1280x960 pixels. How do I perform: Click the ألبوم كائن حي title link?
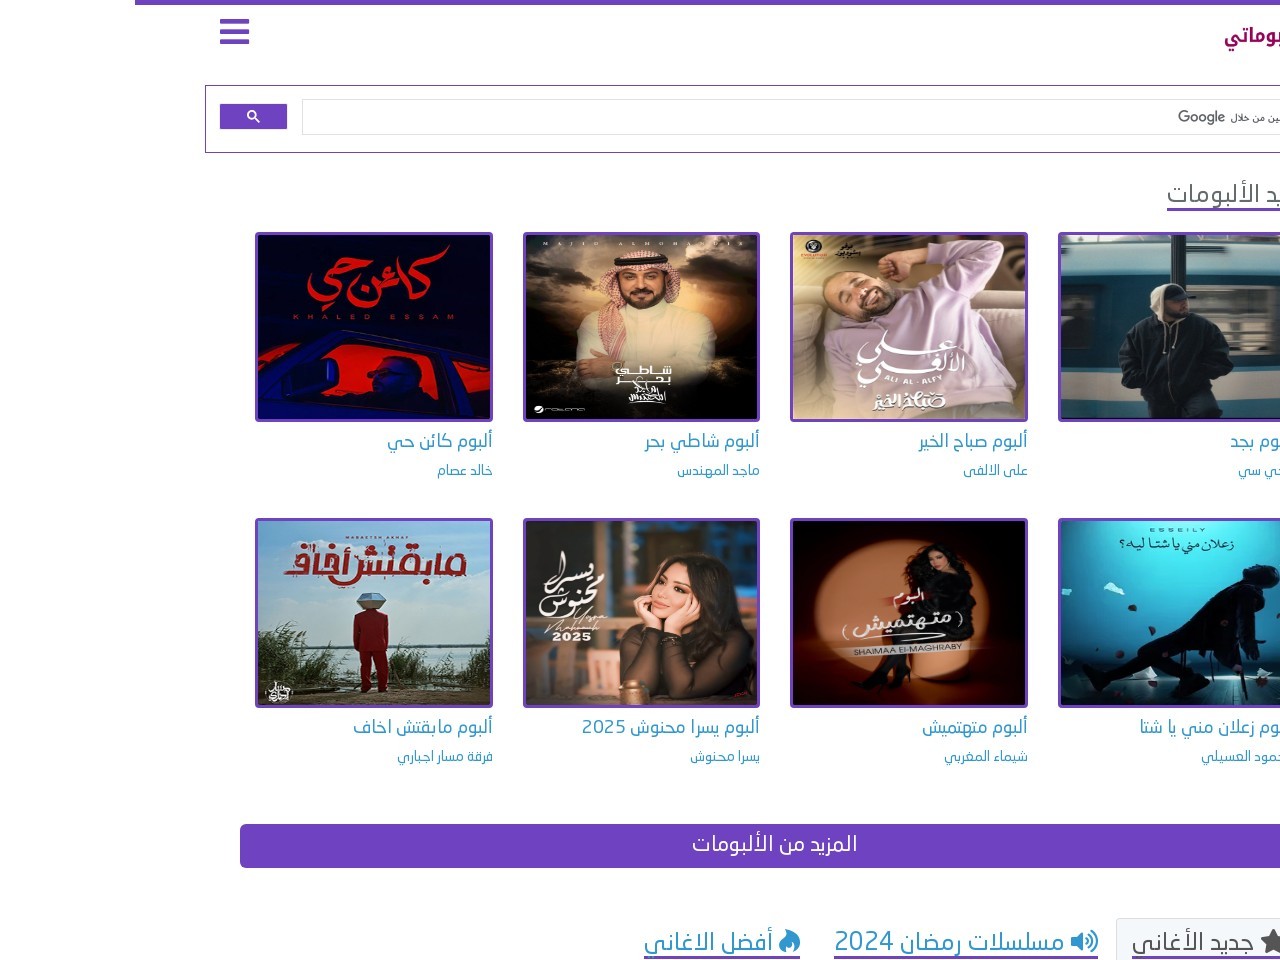point(439,441)
